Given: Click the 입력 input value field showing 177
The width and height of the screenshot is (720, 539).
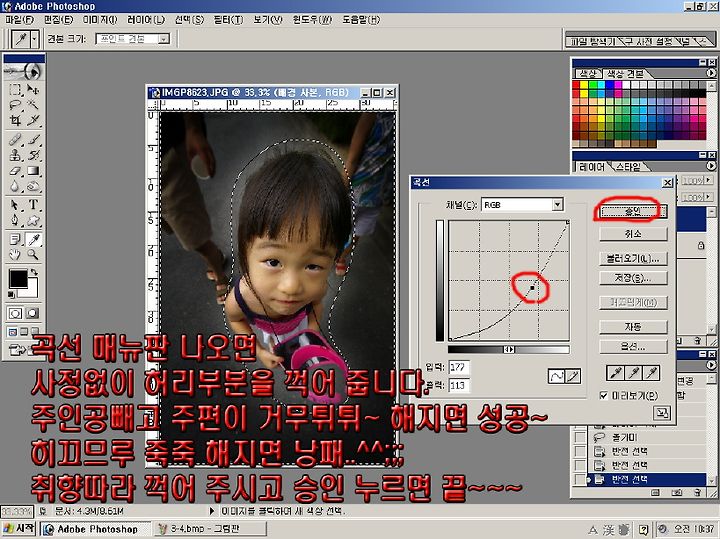Looking at the screenshot, I should click(459, 367).
